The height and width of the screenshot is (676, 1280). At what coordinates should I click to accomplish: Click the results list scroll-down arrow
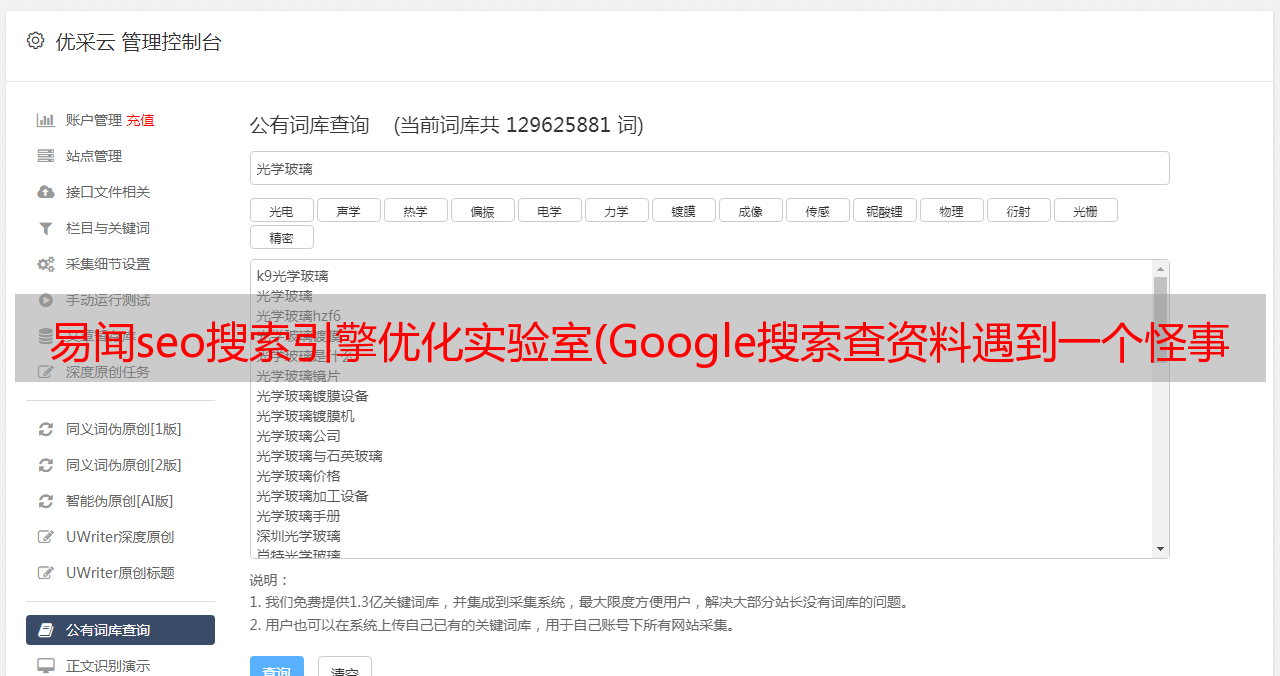pos(1160,549)
